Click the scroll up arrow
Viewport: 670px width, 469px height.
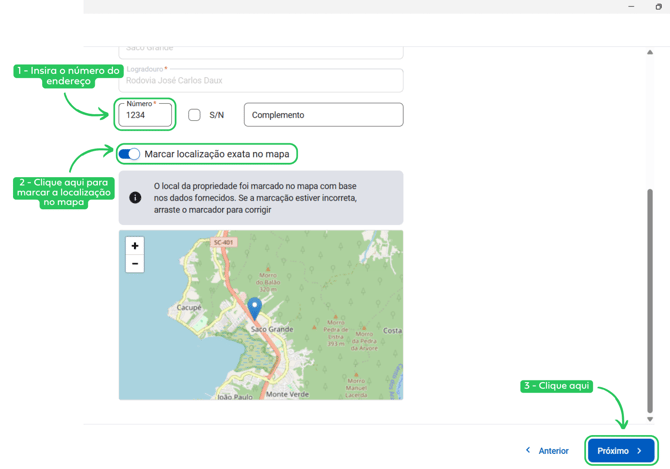650,52
